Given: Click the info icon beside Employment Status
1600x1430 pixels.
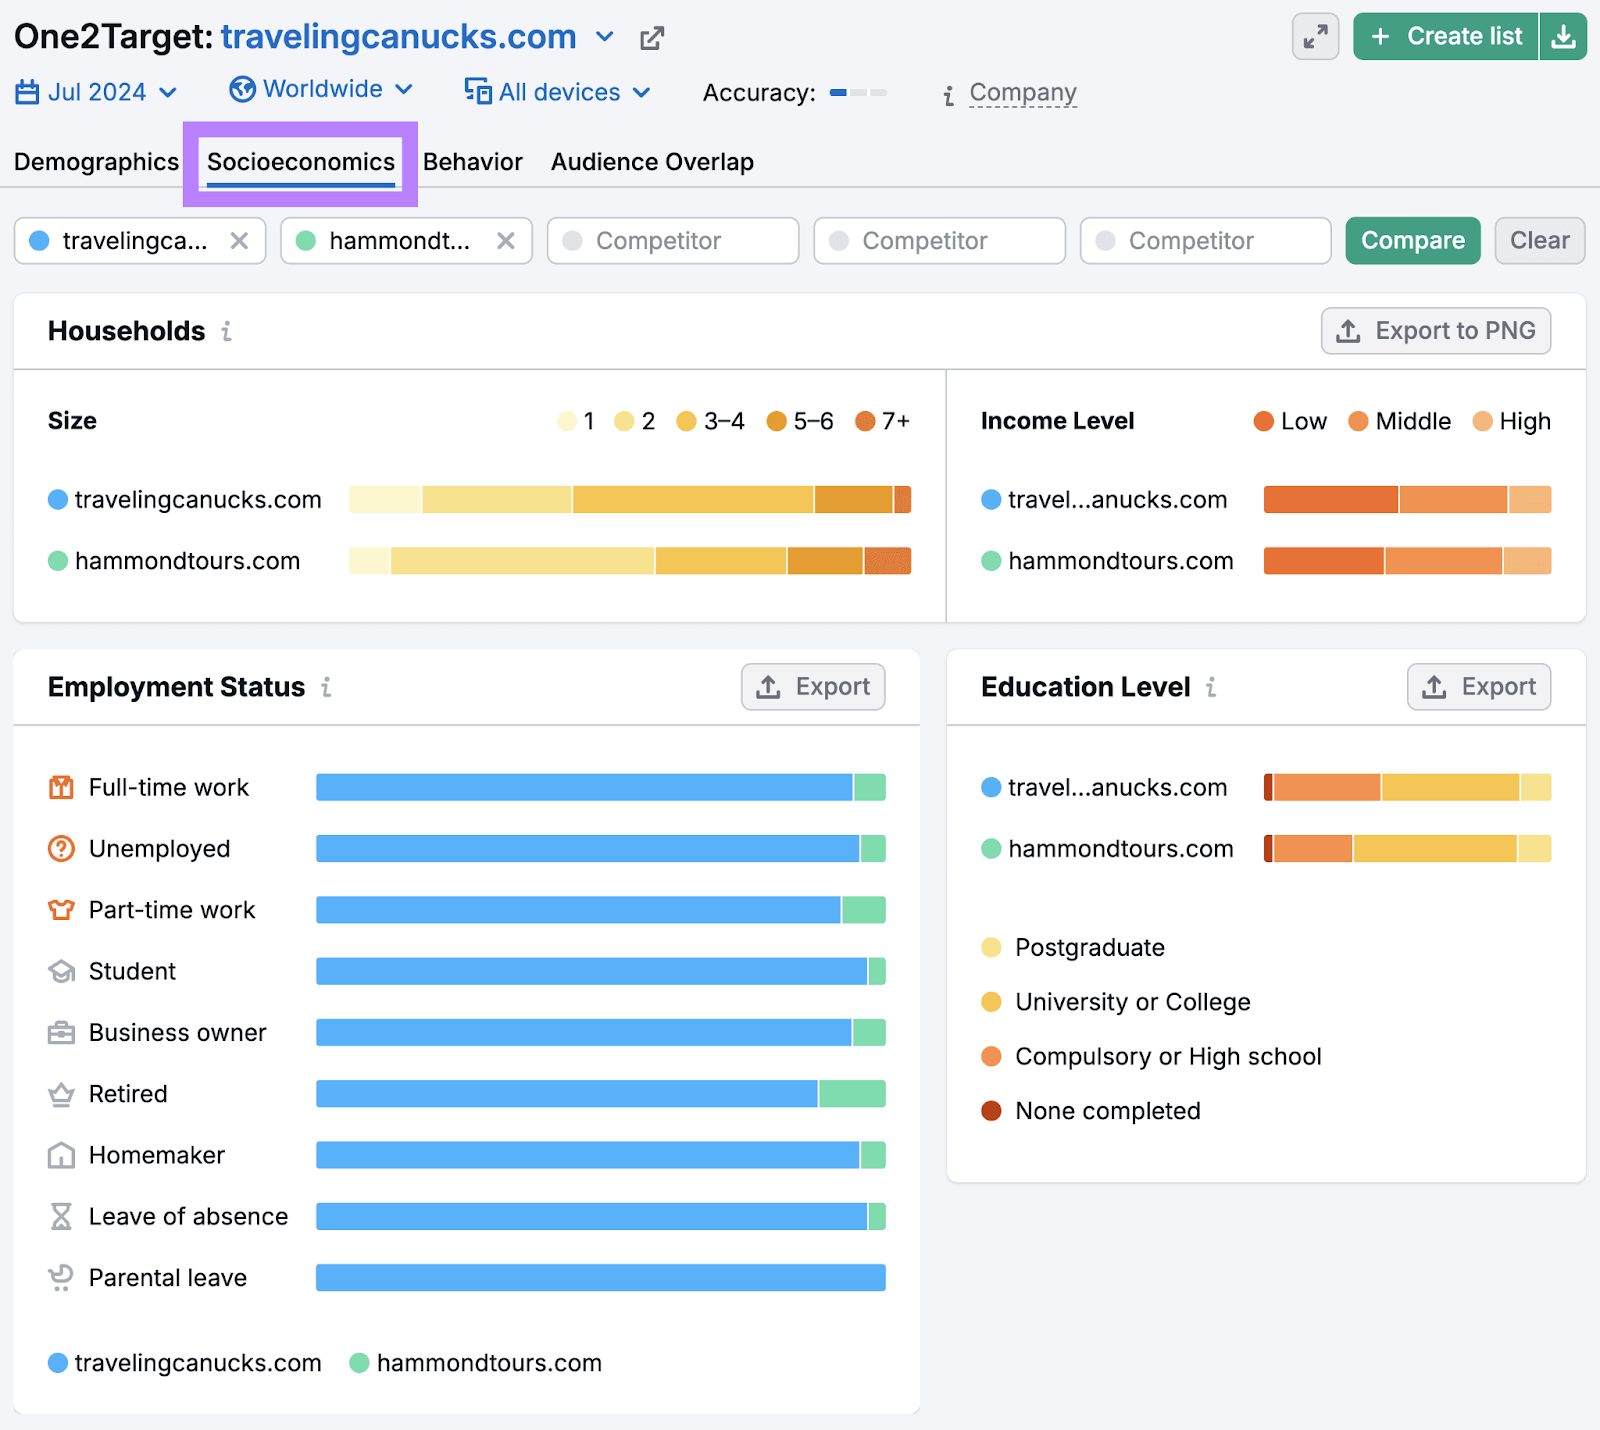Looking at the screenshot, I should 326,687.
